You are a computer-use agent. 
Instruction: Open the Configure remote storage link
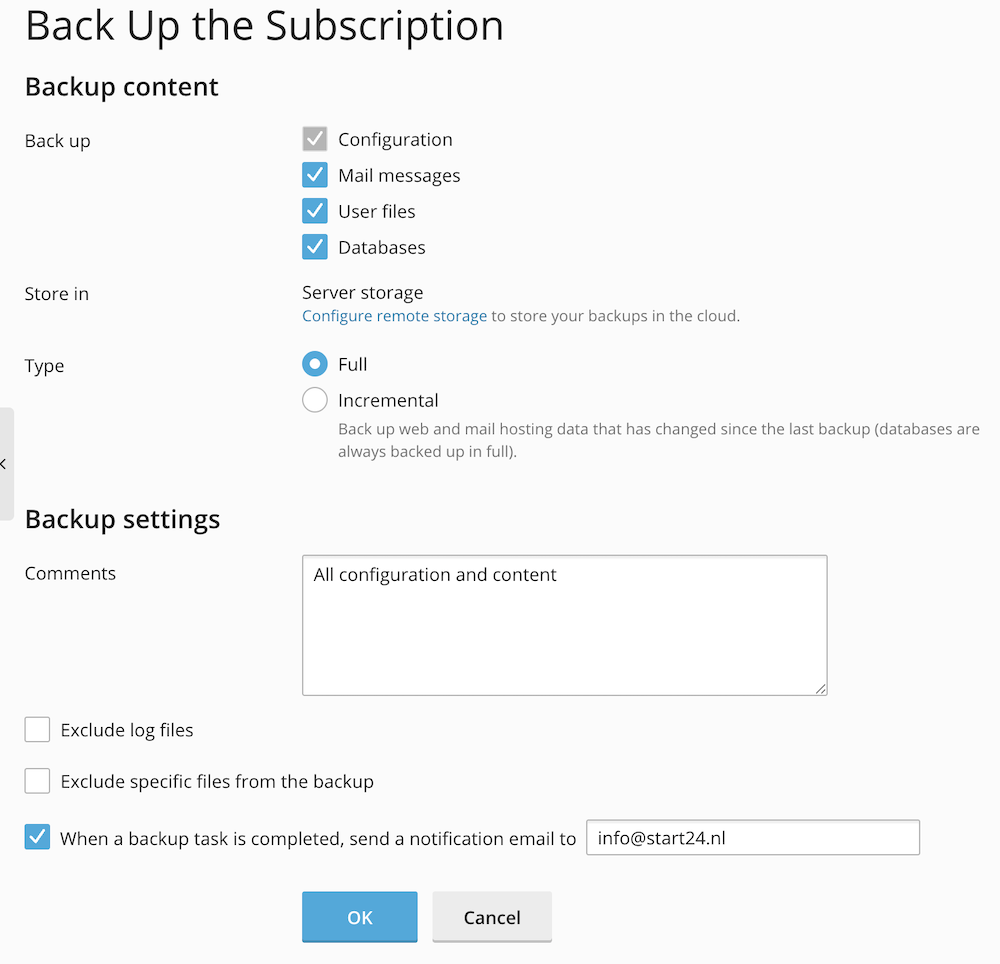click(394, 315)
